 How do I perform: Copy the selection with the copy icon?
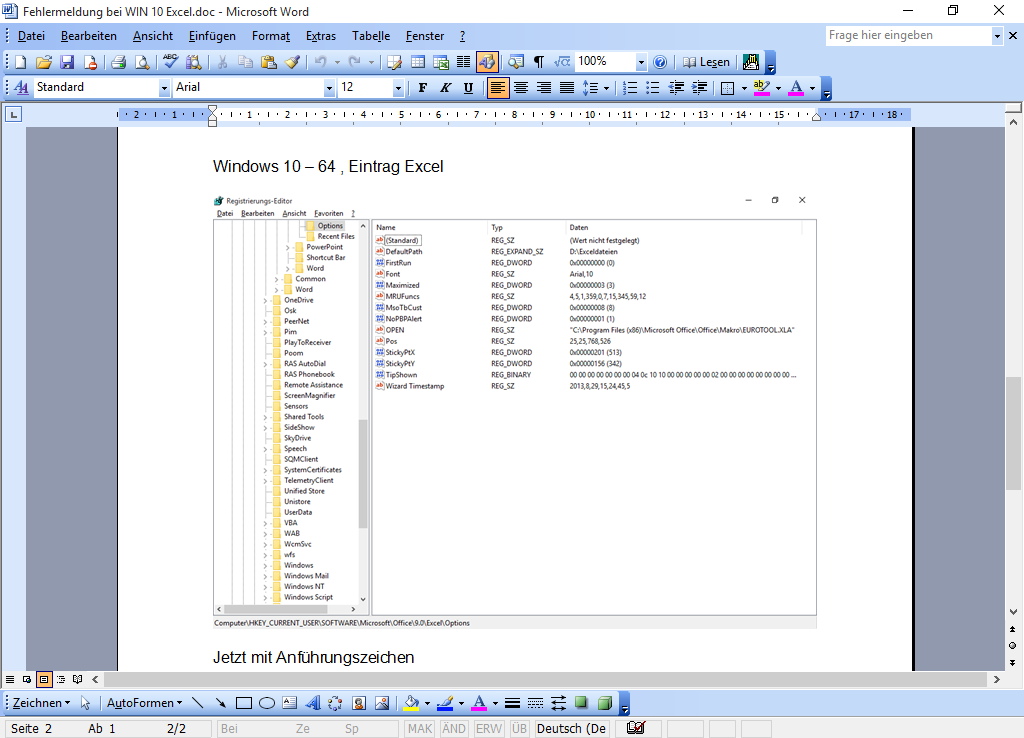coord(246,62)
